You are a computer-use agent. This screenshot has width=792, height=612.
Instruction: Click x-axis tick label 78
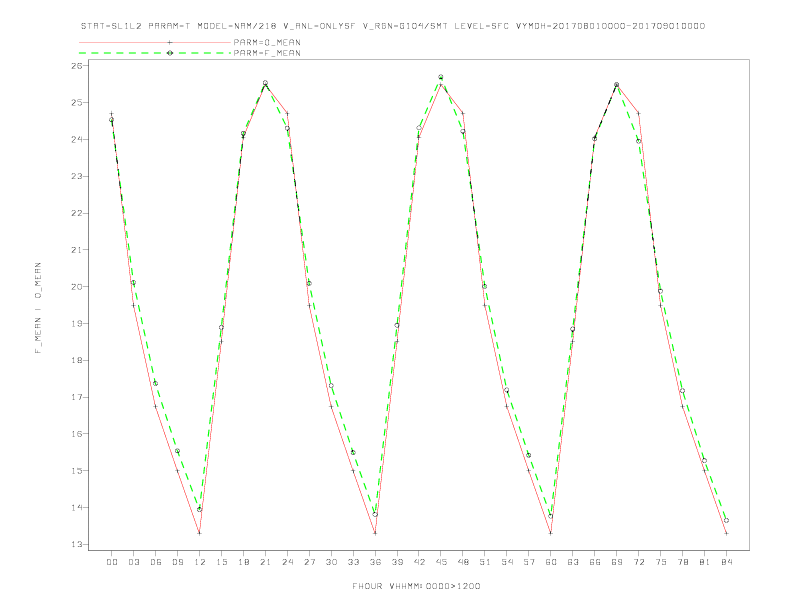pos(682,562)
